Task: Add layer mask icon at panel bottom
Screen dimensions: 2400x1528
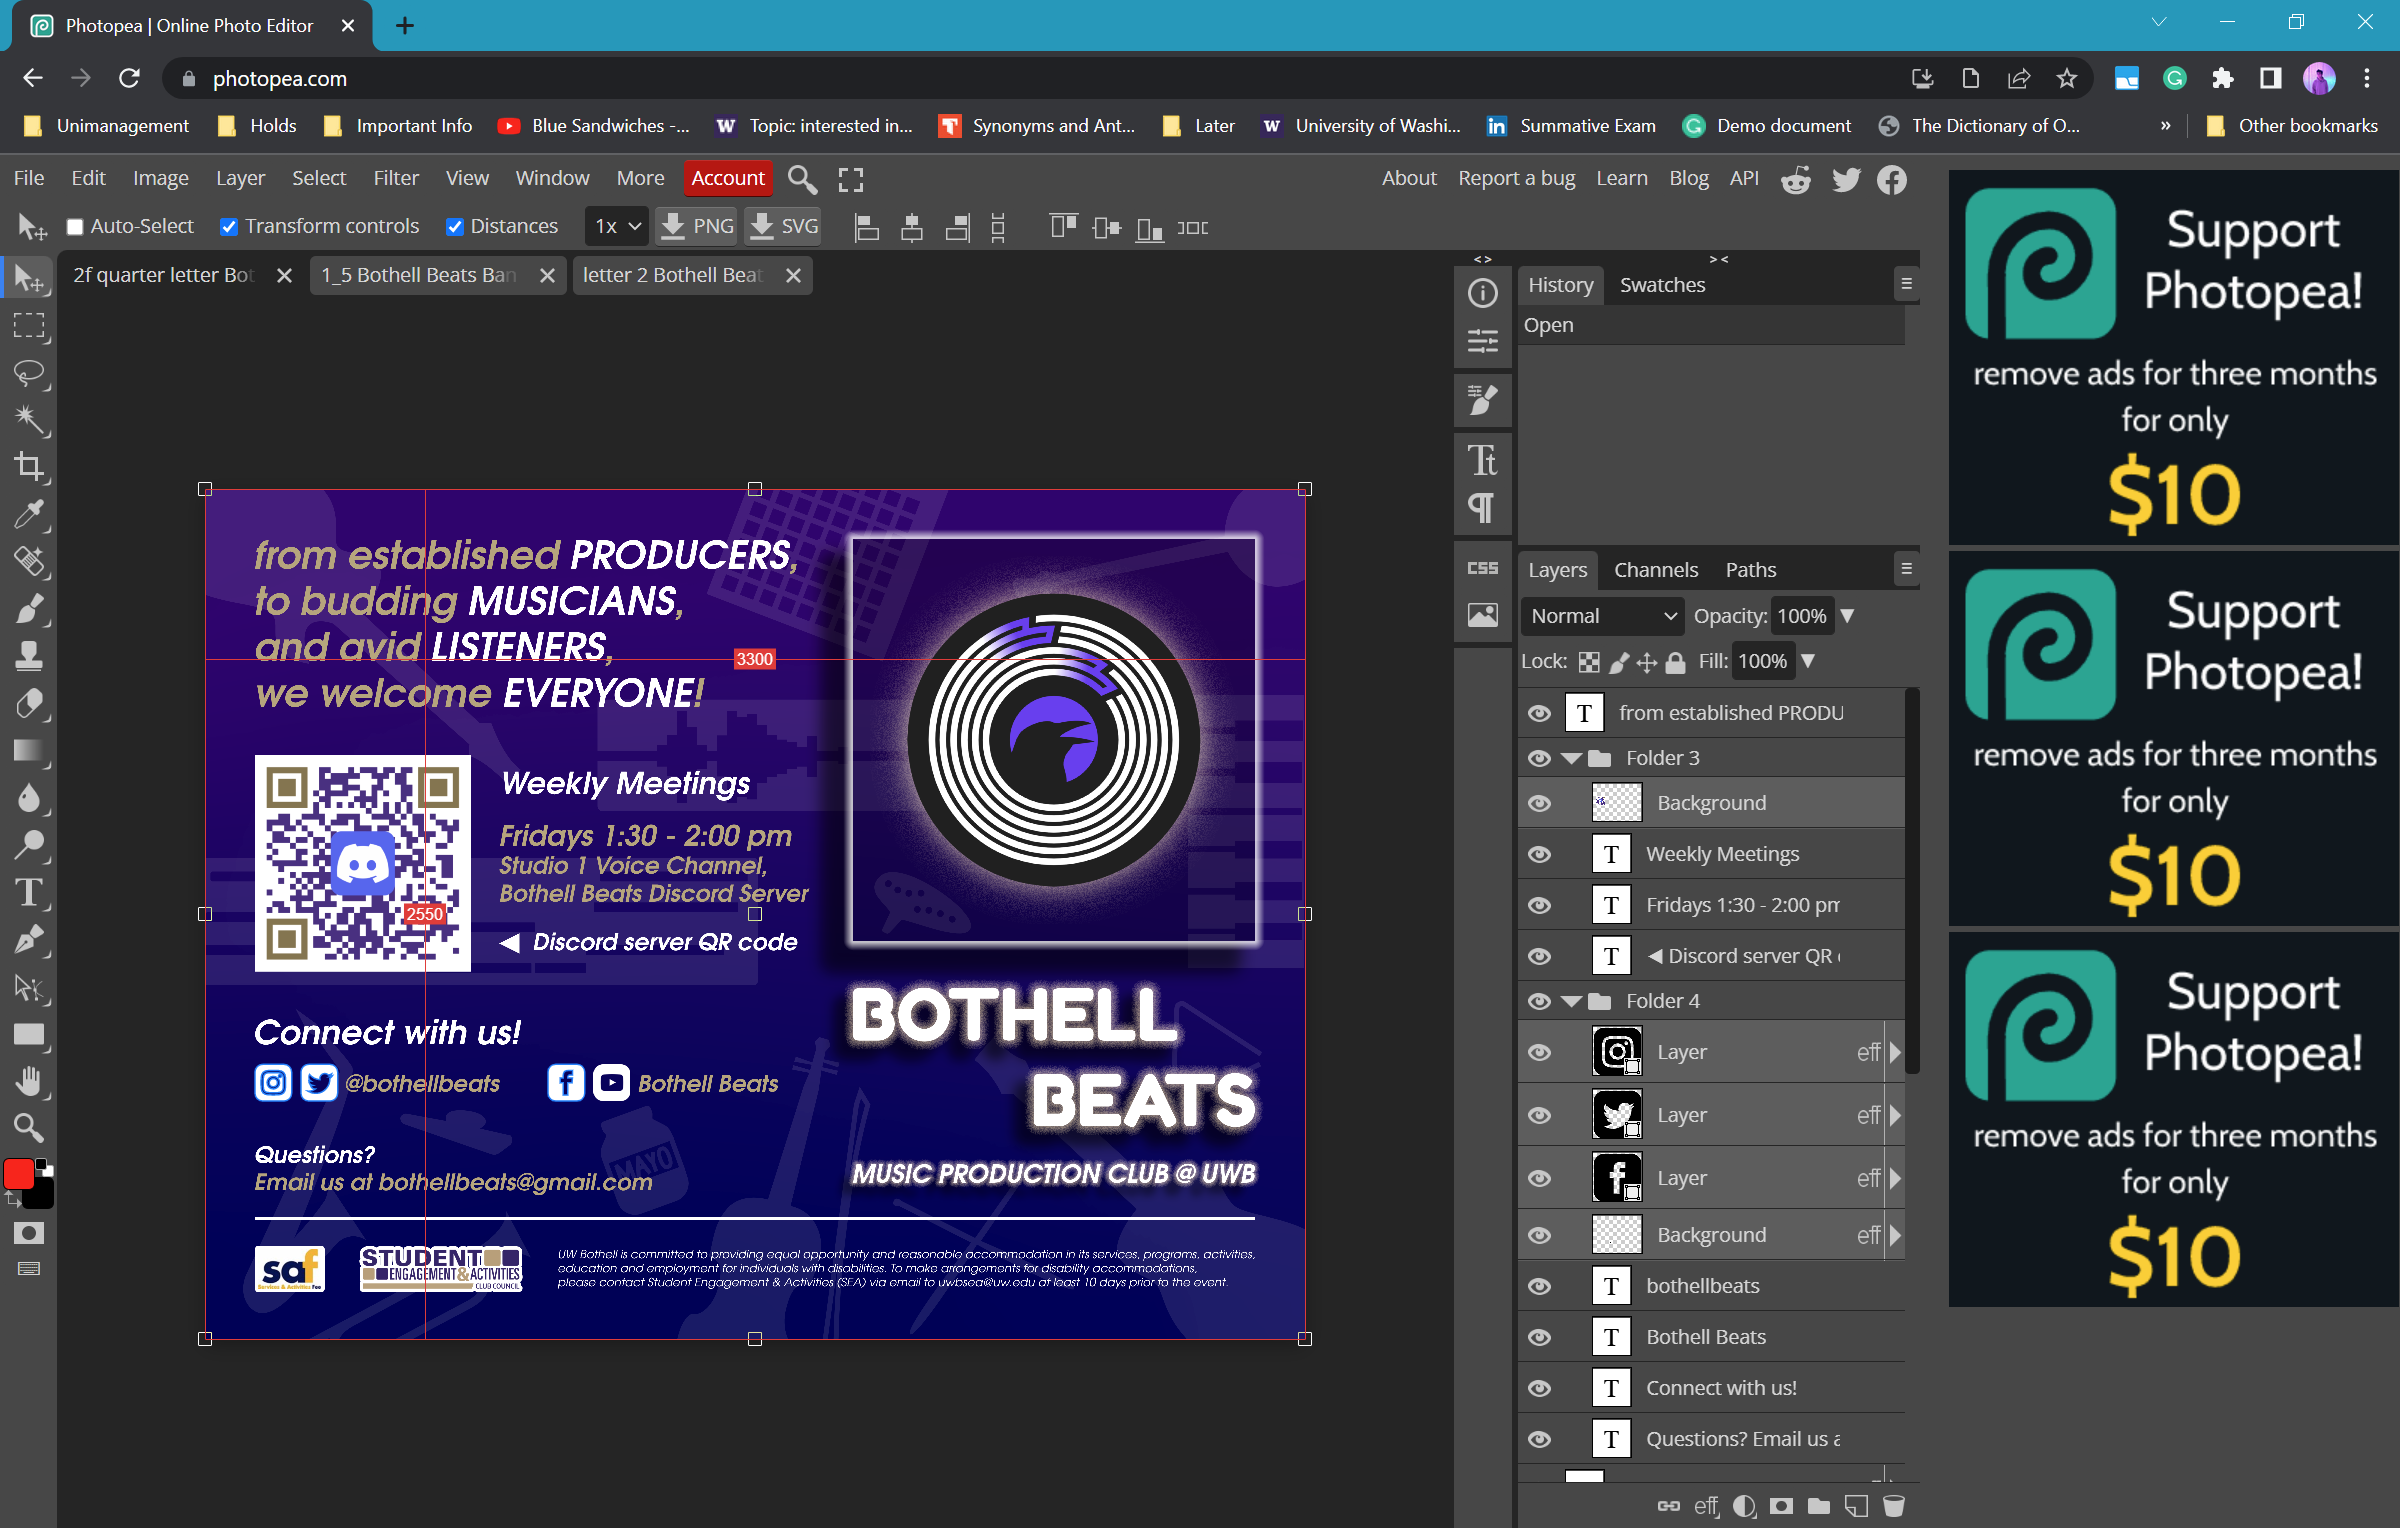Action: pyautogui.click(x=1781, y=1506)
